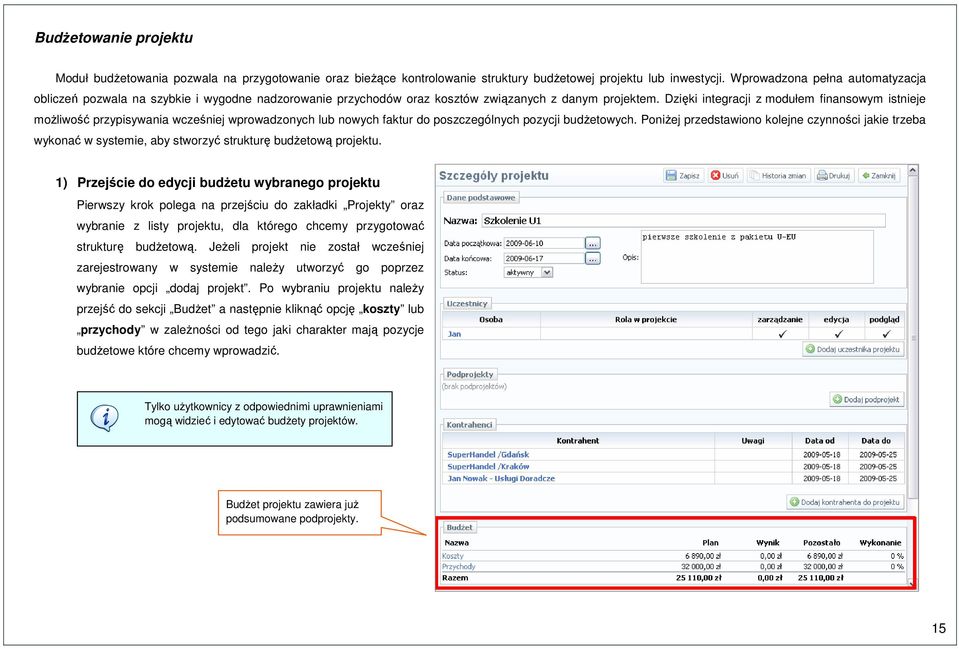The image size is (959, 649).
Task: Open the Status dropdown showing aktywny
Action: point(528,273)
